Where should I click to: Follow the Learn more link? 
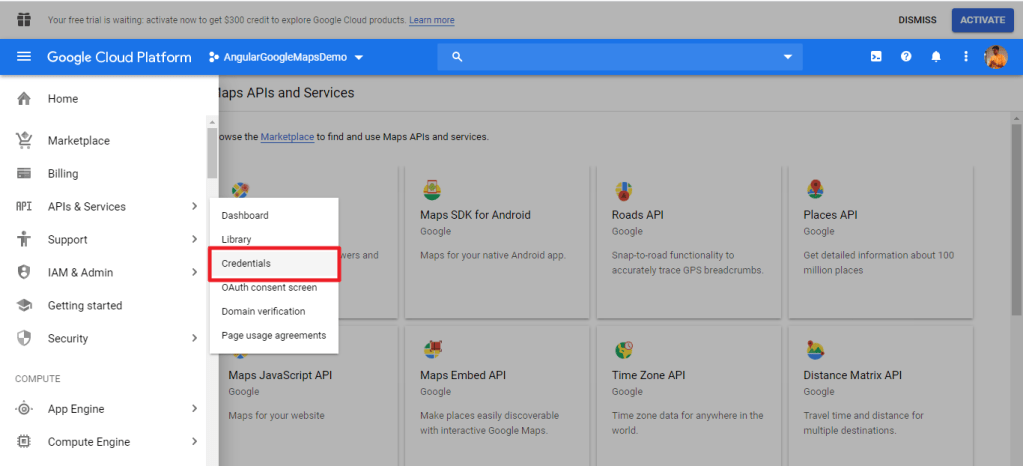[x=431, y=20]
